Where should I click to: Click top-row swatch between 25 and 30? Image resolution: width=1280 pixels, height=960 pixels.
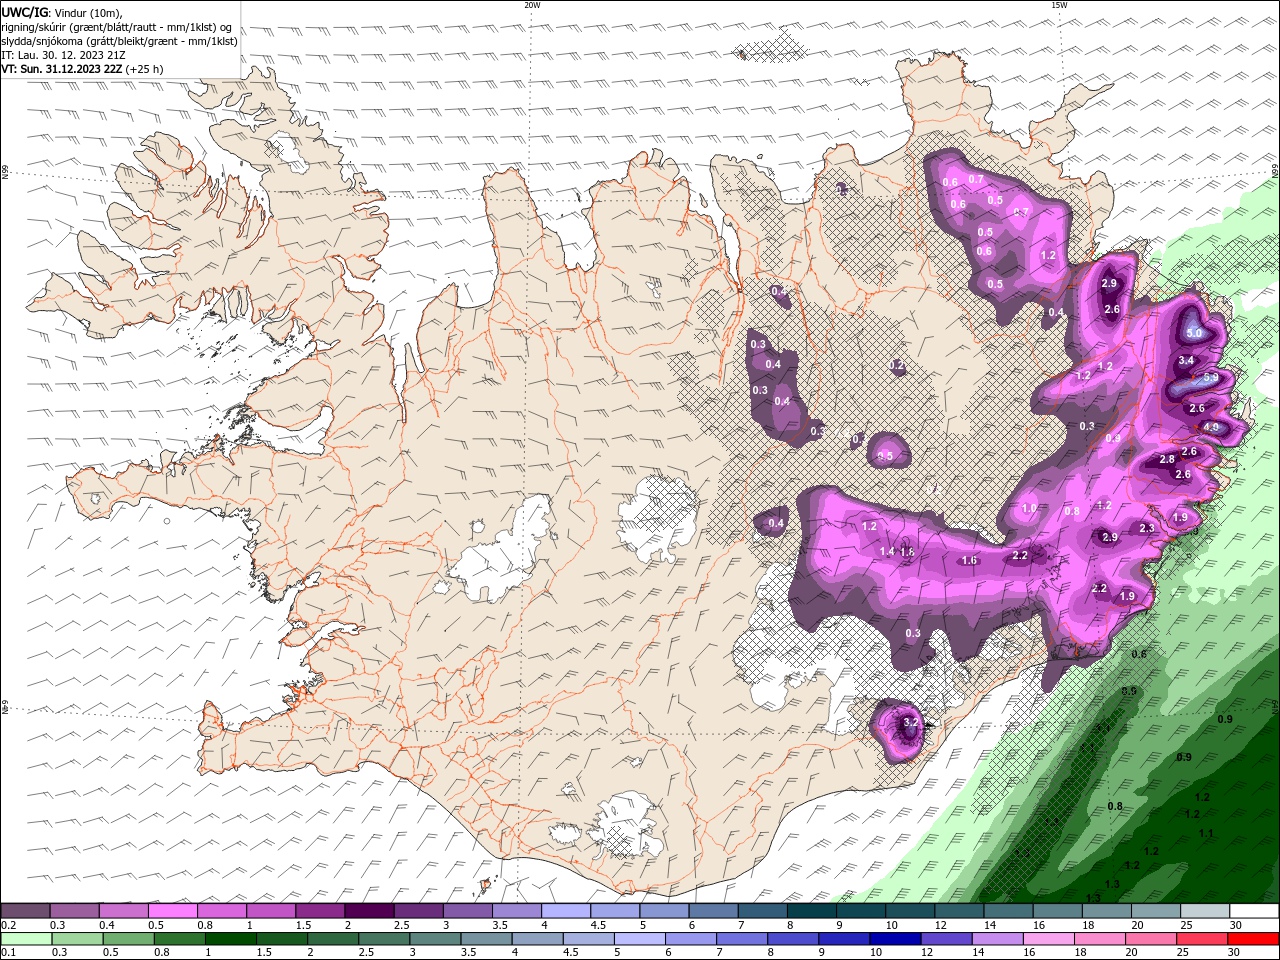(x=1205, y=911)
